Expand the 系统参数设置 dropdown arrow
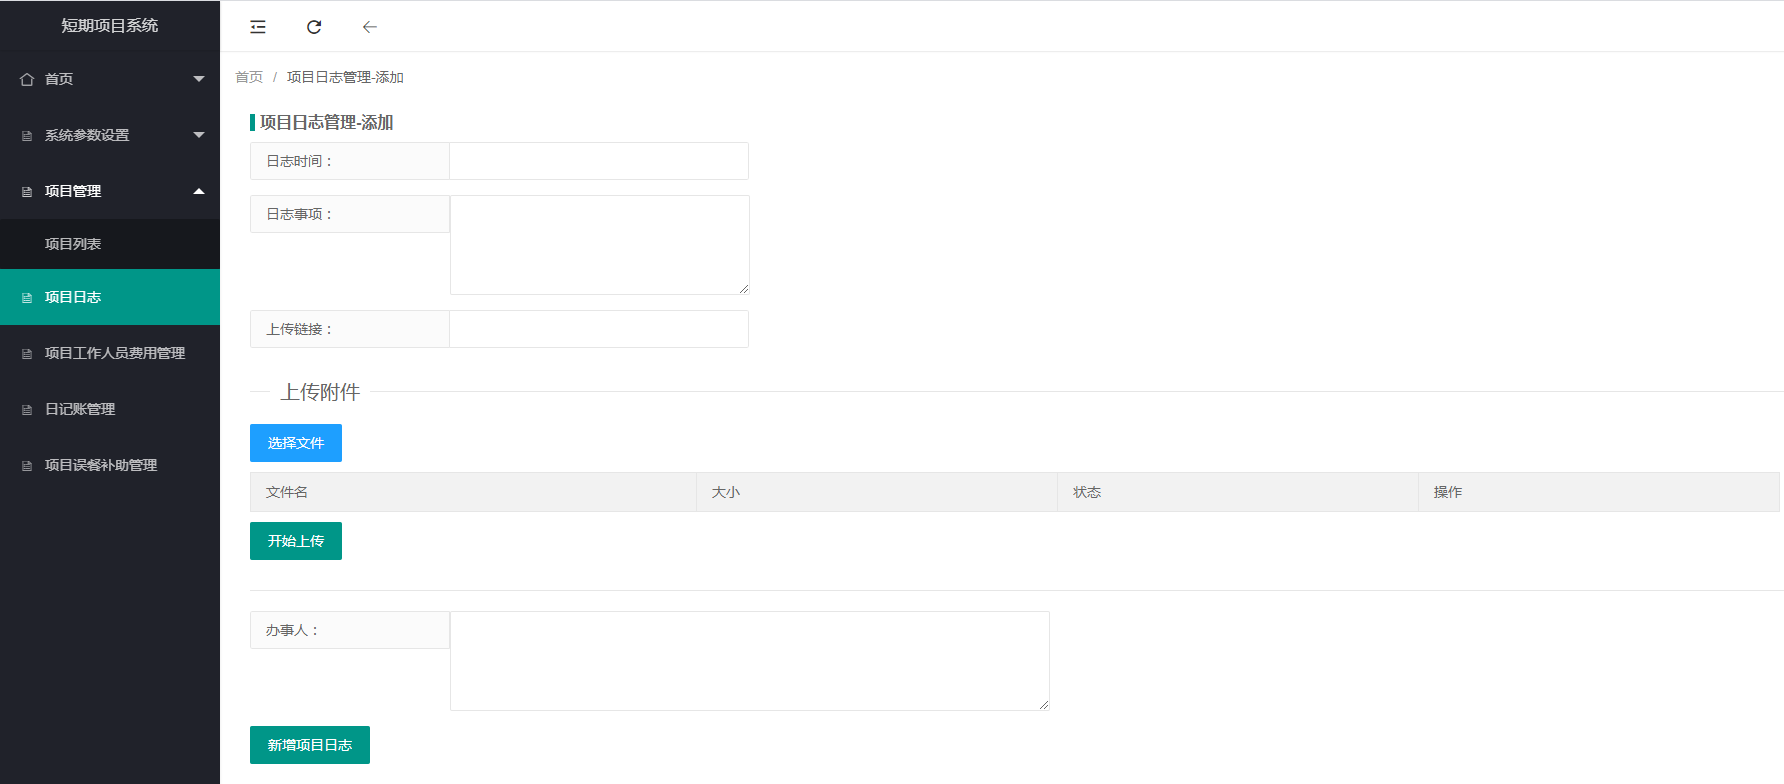Viewport: 1784px width, 784px height. coord(199,135)
